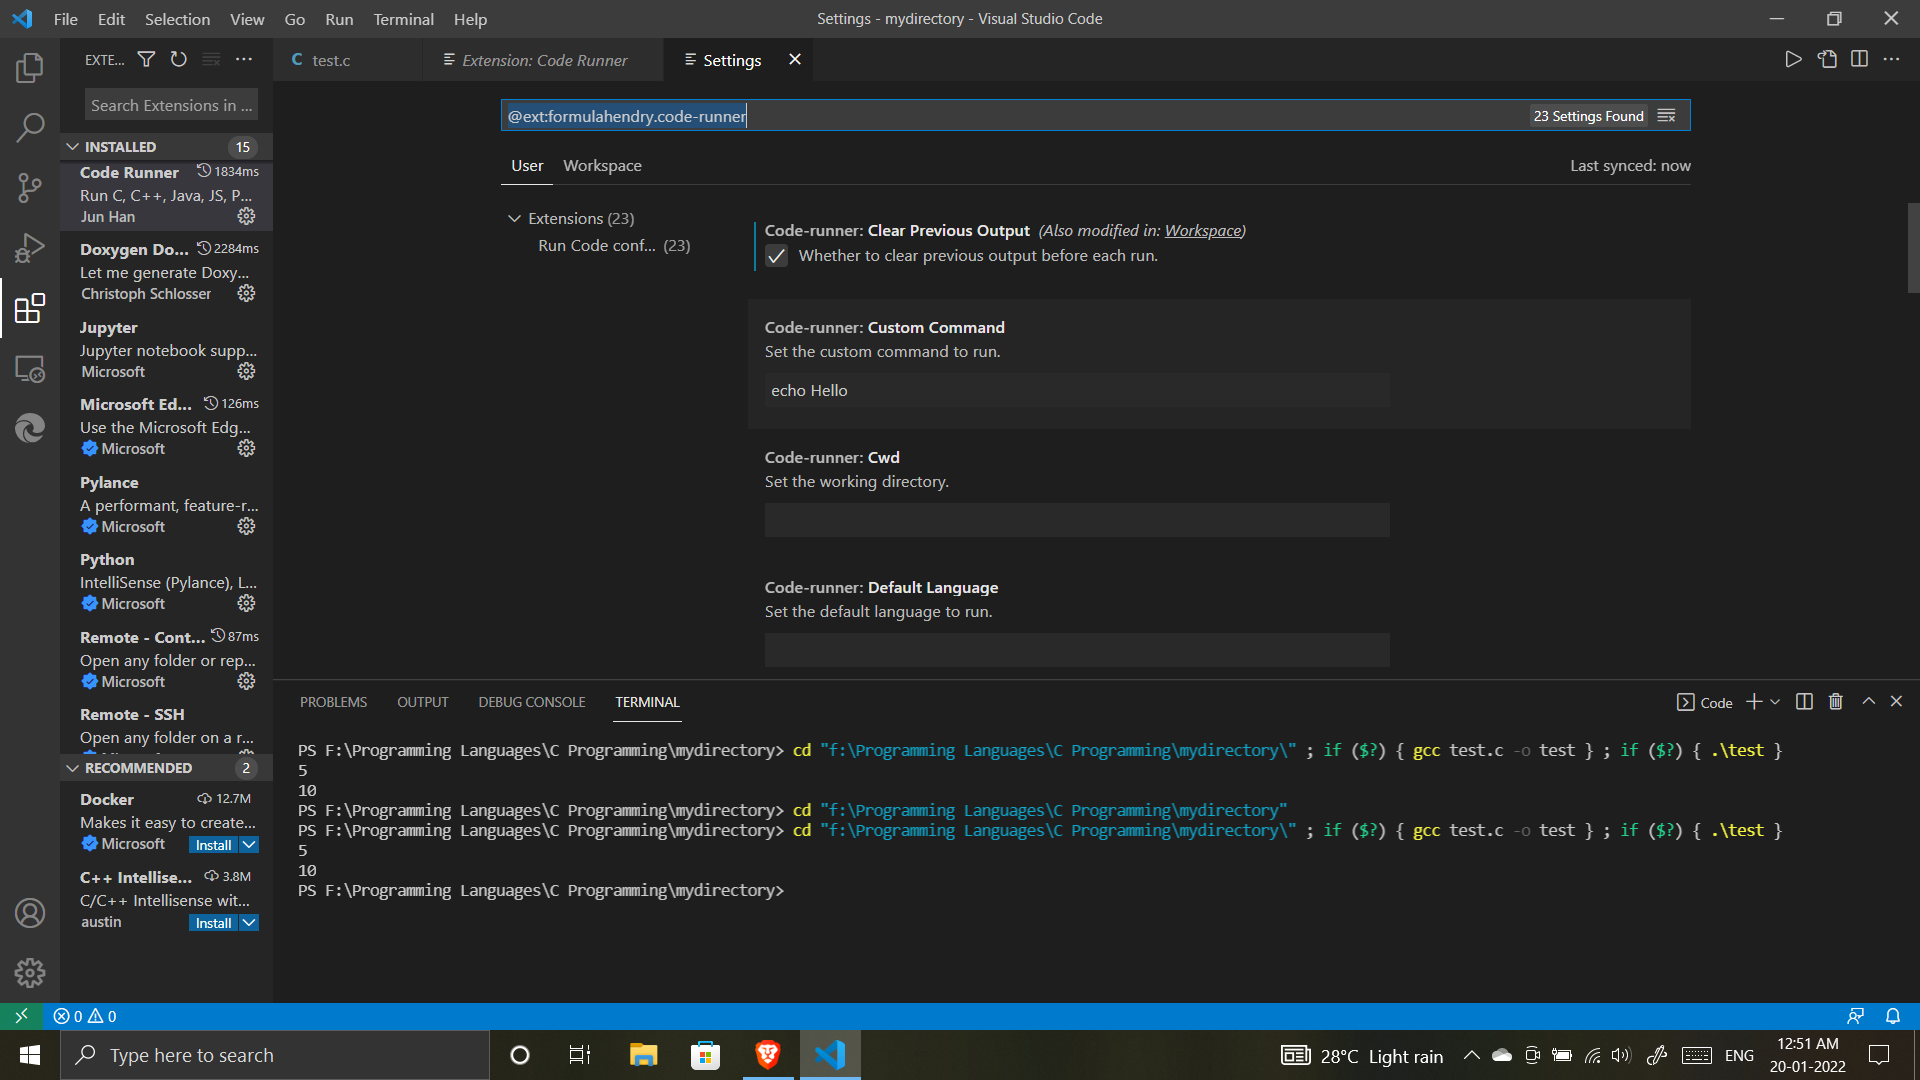
Task: Install the Docker extension
Action: pos(213,845)
